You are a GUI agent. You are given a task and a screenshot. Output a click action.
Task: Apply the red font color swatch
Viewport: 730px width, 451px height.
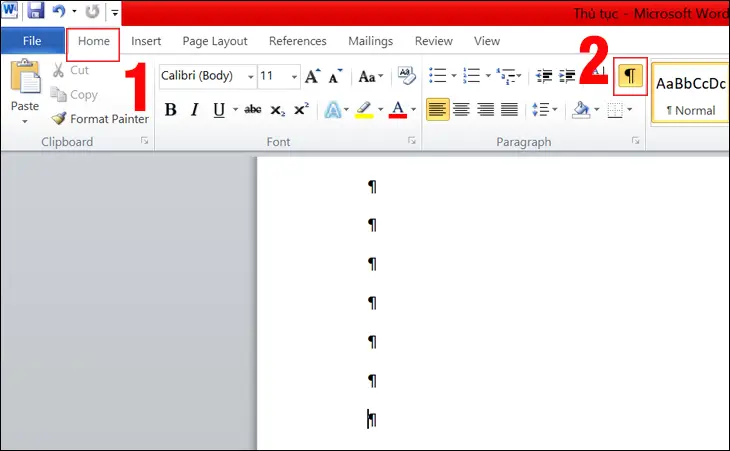point(399,110)
